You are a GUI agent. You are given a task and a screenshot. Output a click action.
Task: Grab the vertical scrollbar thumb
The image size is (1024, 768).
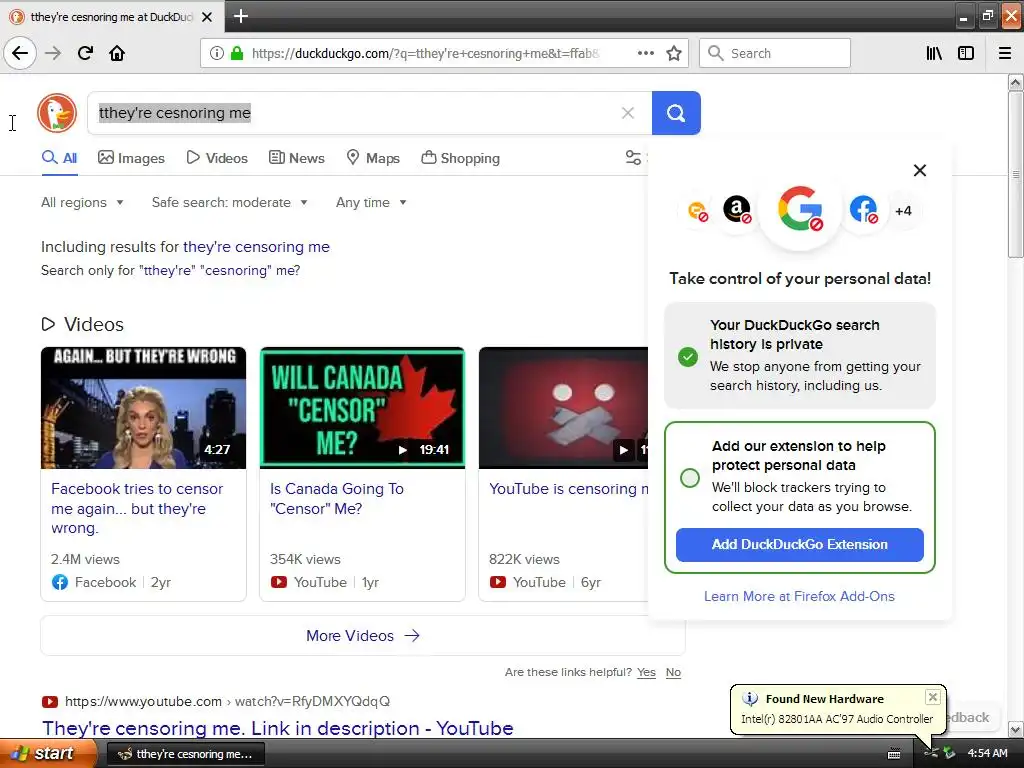pyautogui.click(x=1016, y=174)
